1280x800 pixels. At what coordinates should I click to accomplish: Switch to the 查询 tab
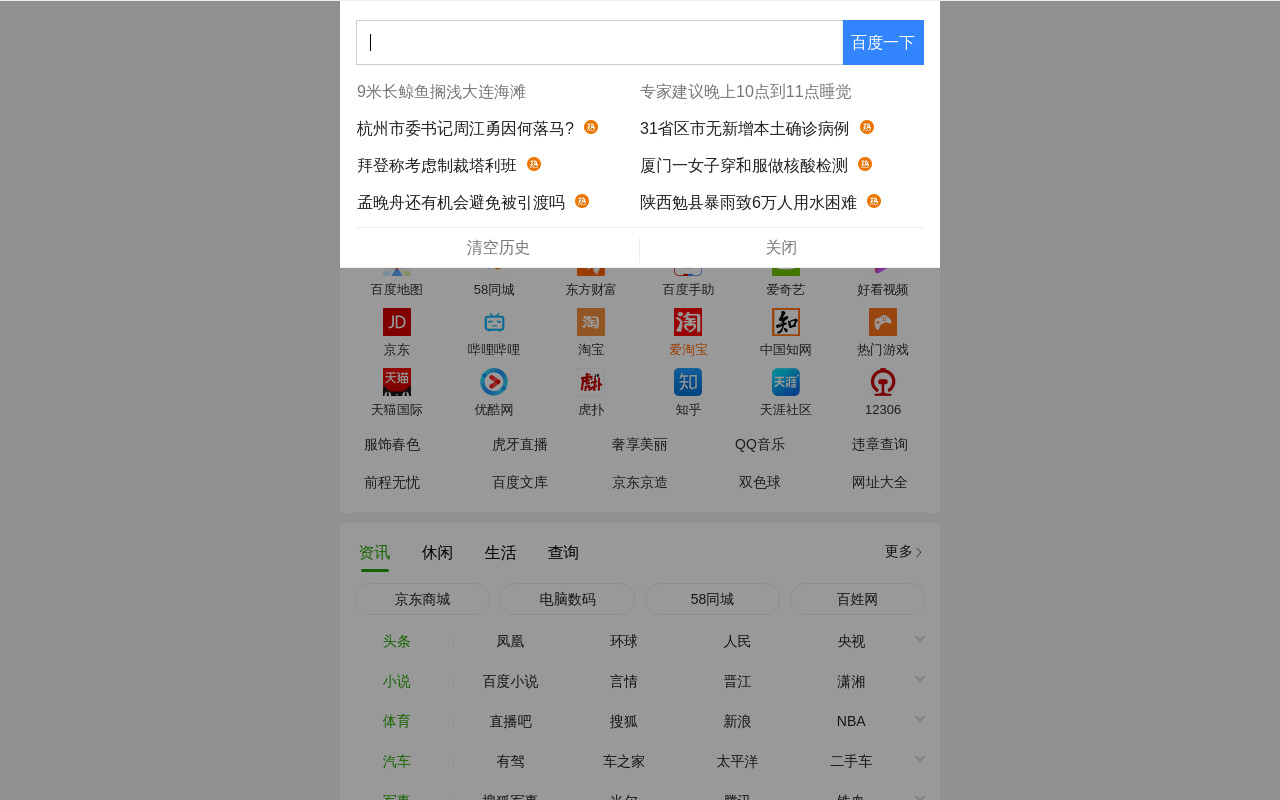tap(564, 553)
